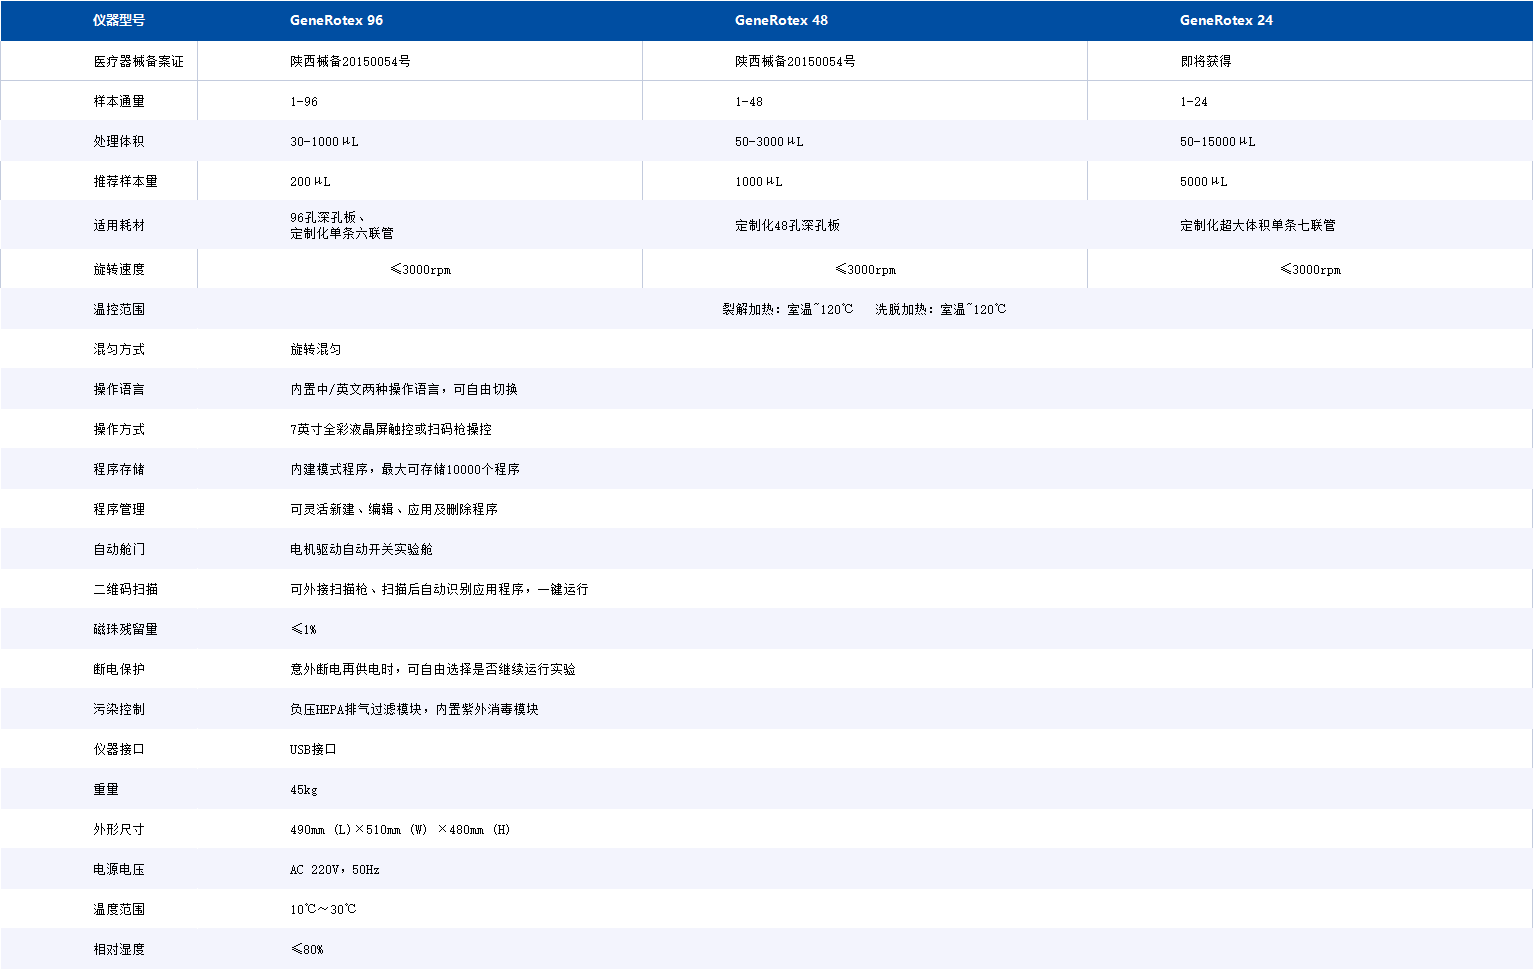The width and height of the screenshot is (1533, 969).
Task: Click the '裂解加热：室温~120℃' text
Action: tap(788, 309)
